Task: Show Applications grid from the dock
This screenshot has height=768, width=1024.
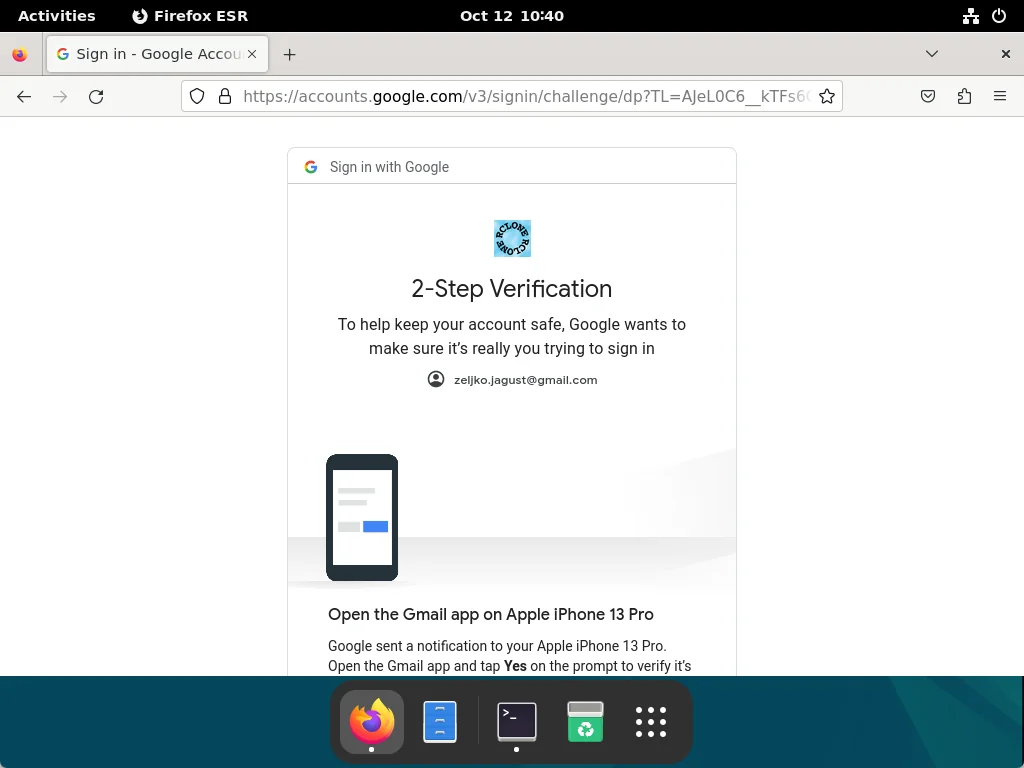Action: point(651,722)
